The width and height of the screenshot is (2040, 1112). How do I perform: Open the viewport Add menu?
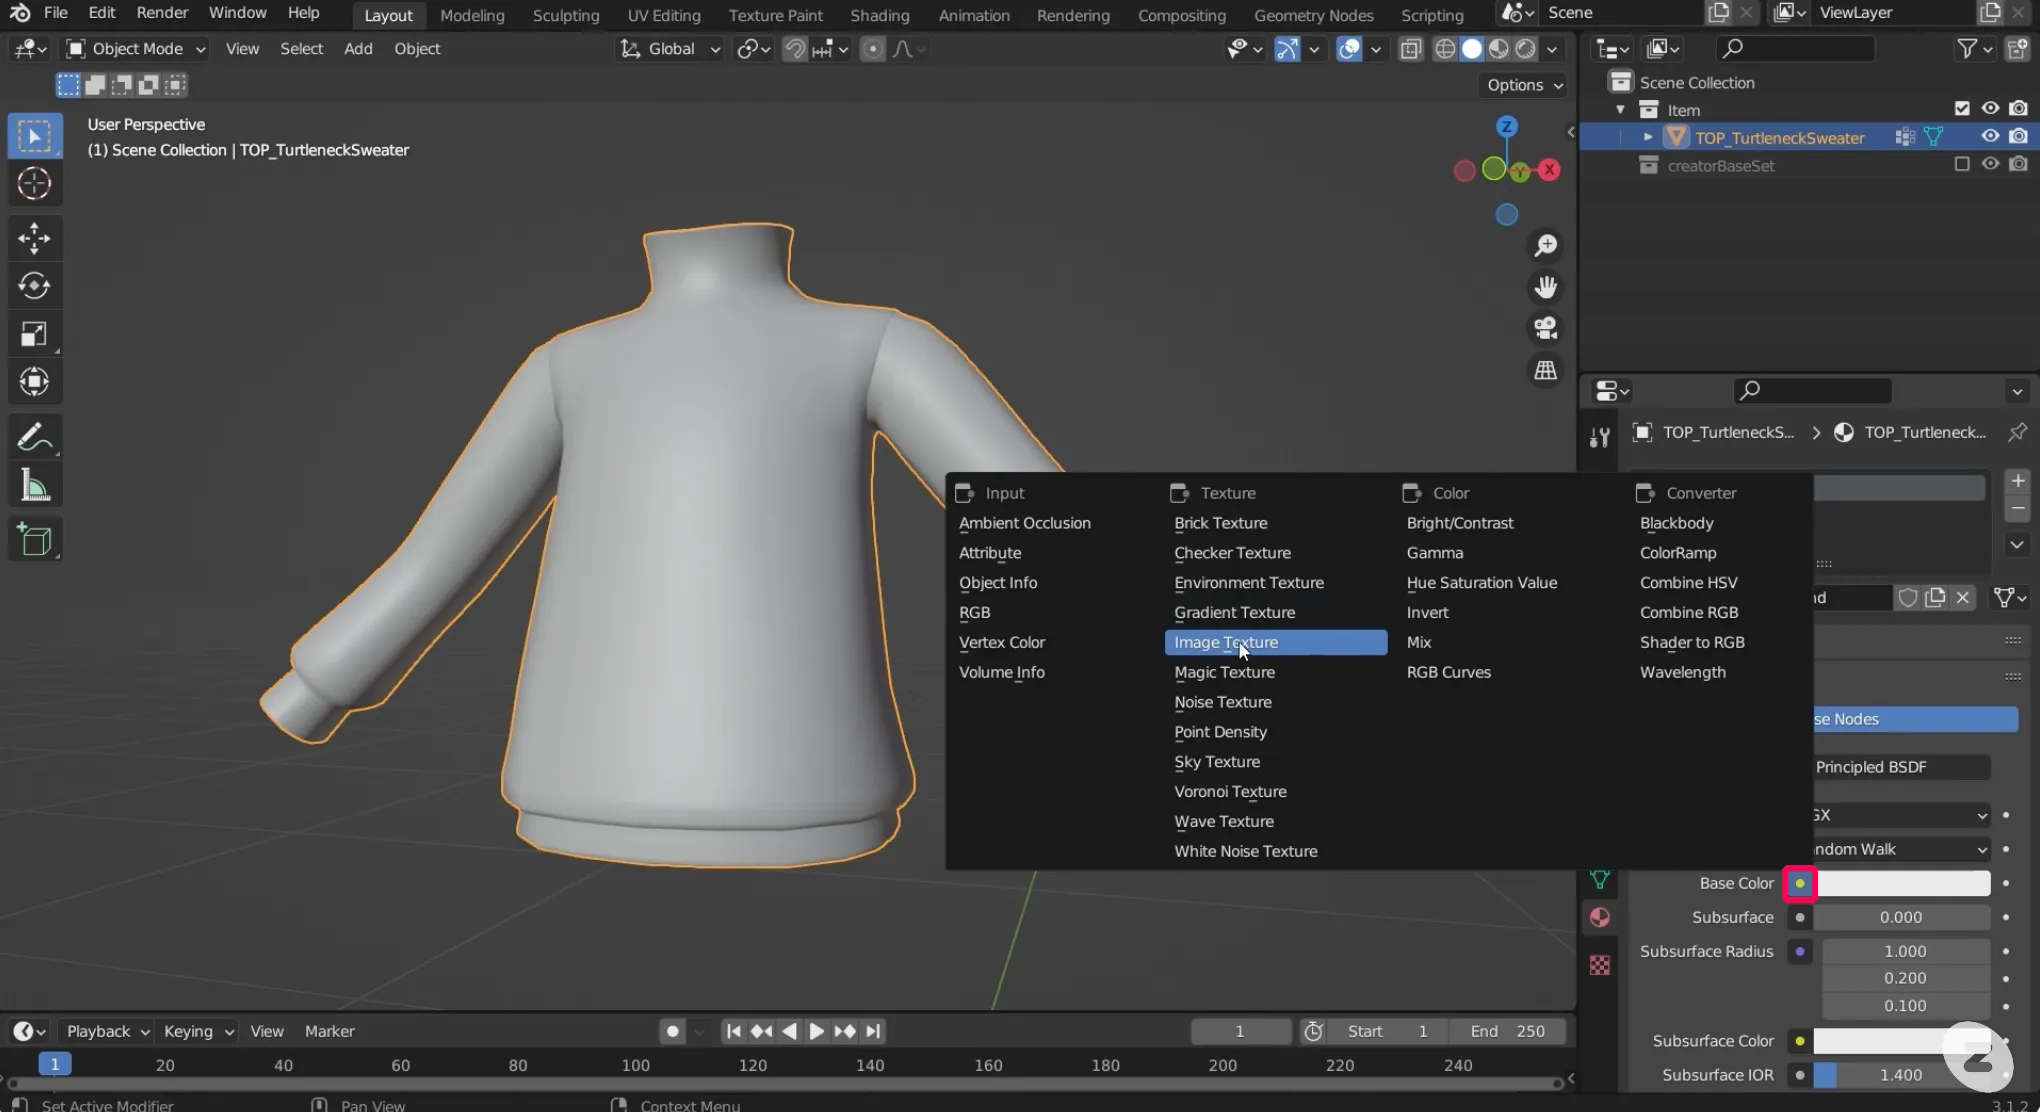click(358, 49)
